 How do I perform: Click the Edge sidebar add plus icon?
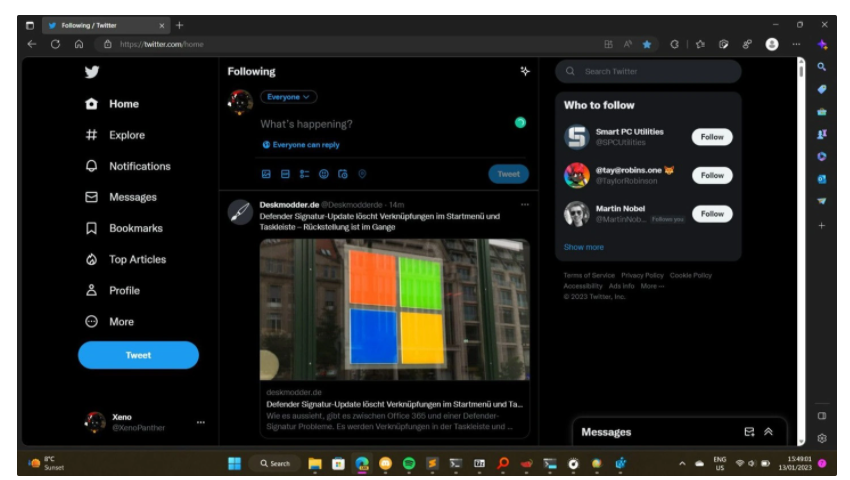tap(822, 225)
